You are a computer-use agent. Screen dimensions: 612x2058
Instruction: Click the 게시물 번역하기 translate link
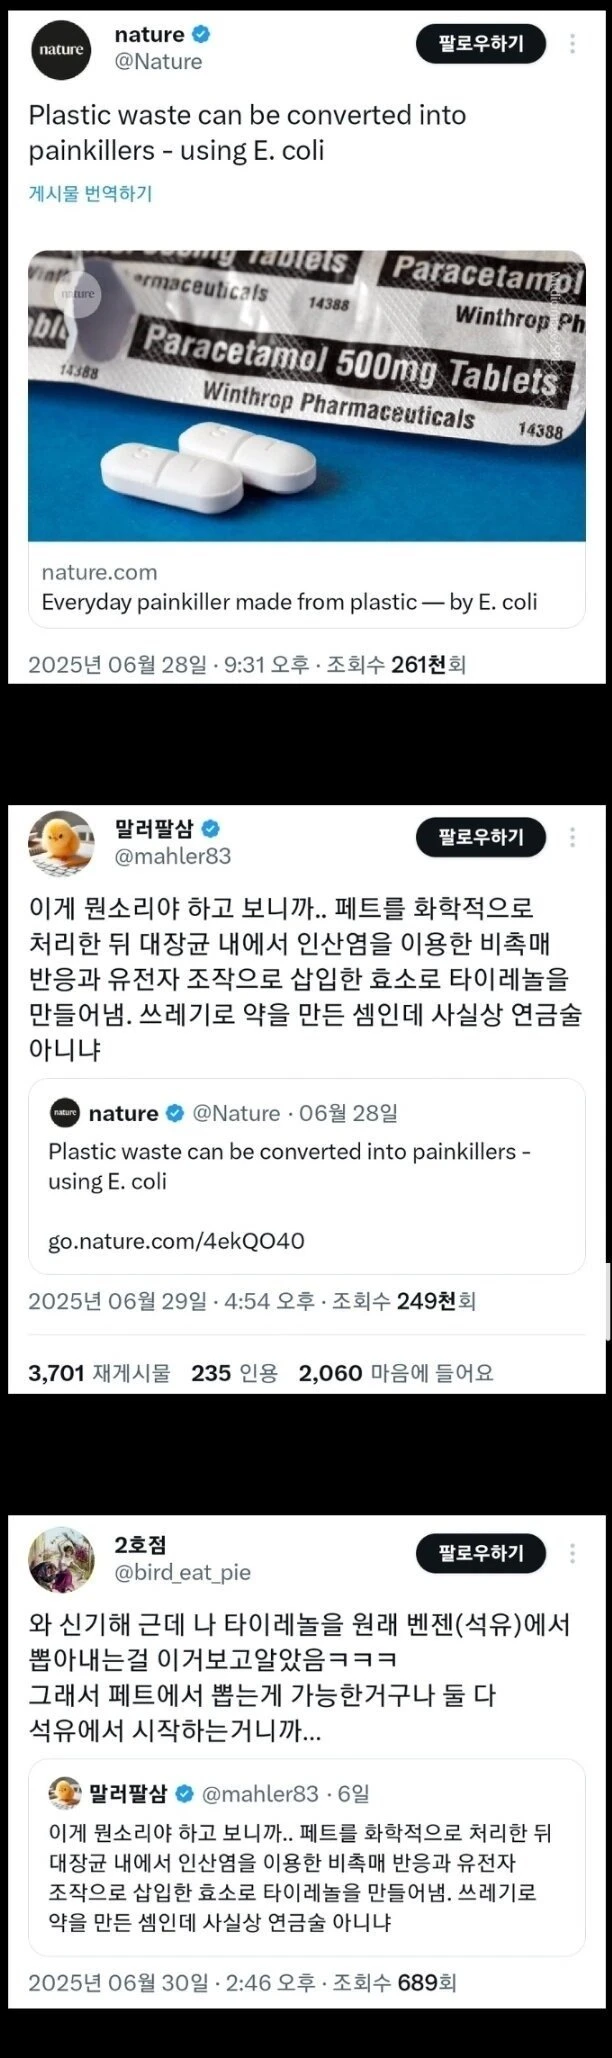(x=90, y=193)
